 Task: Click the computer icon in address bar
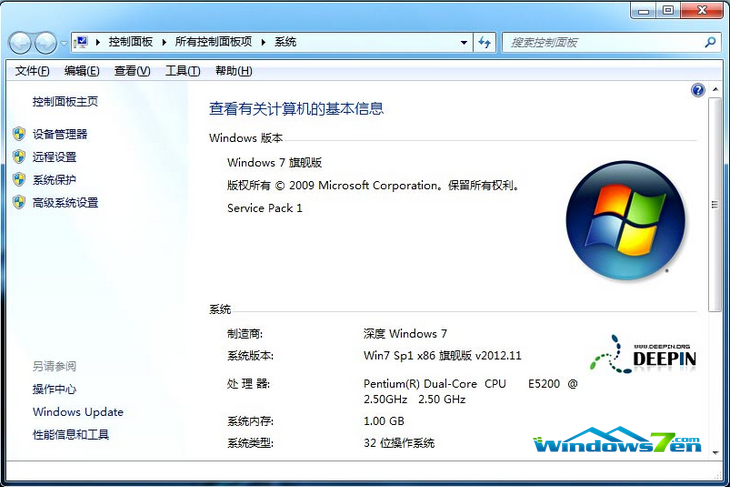81,42
